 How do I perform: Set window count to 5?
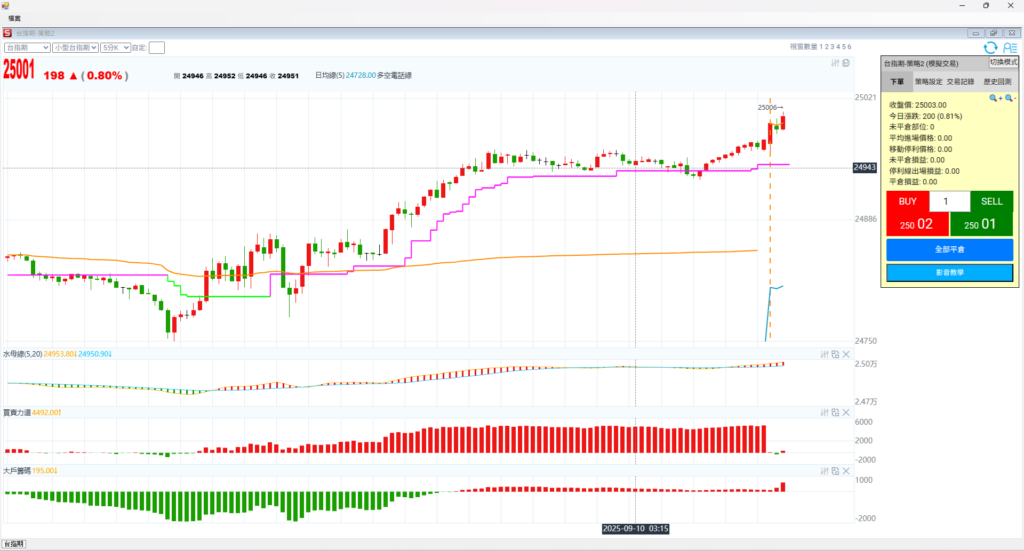pos(843,47)
